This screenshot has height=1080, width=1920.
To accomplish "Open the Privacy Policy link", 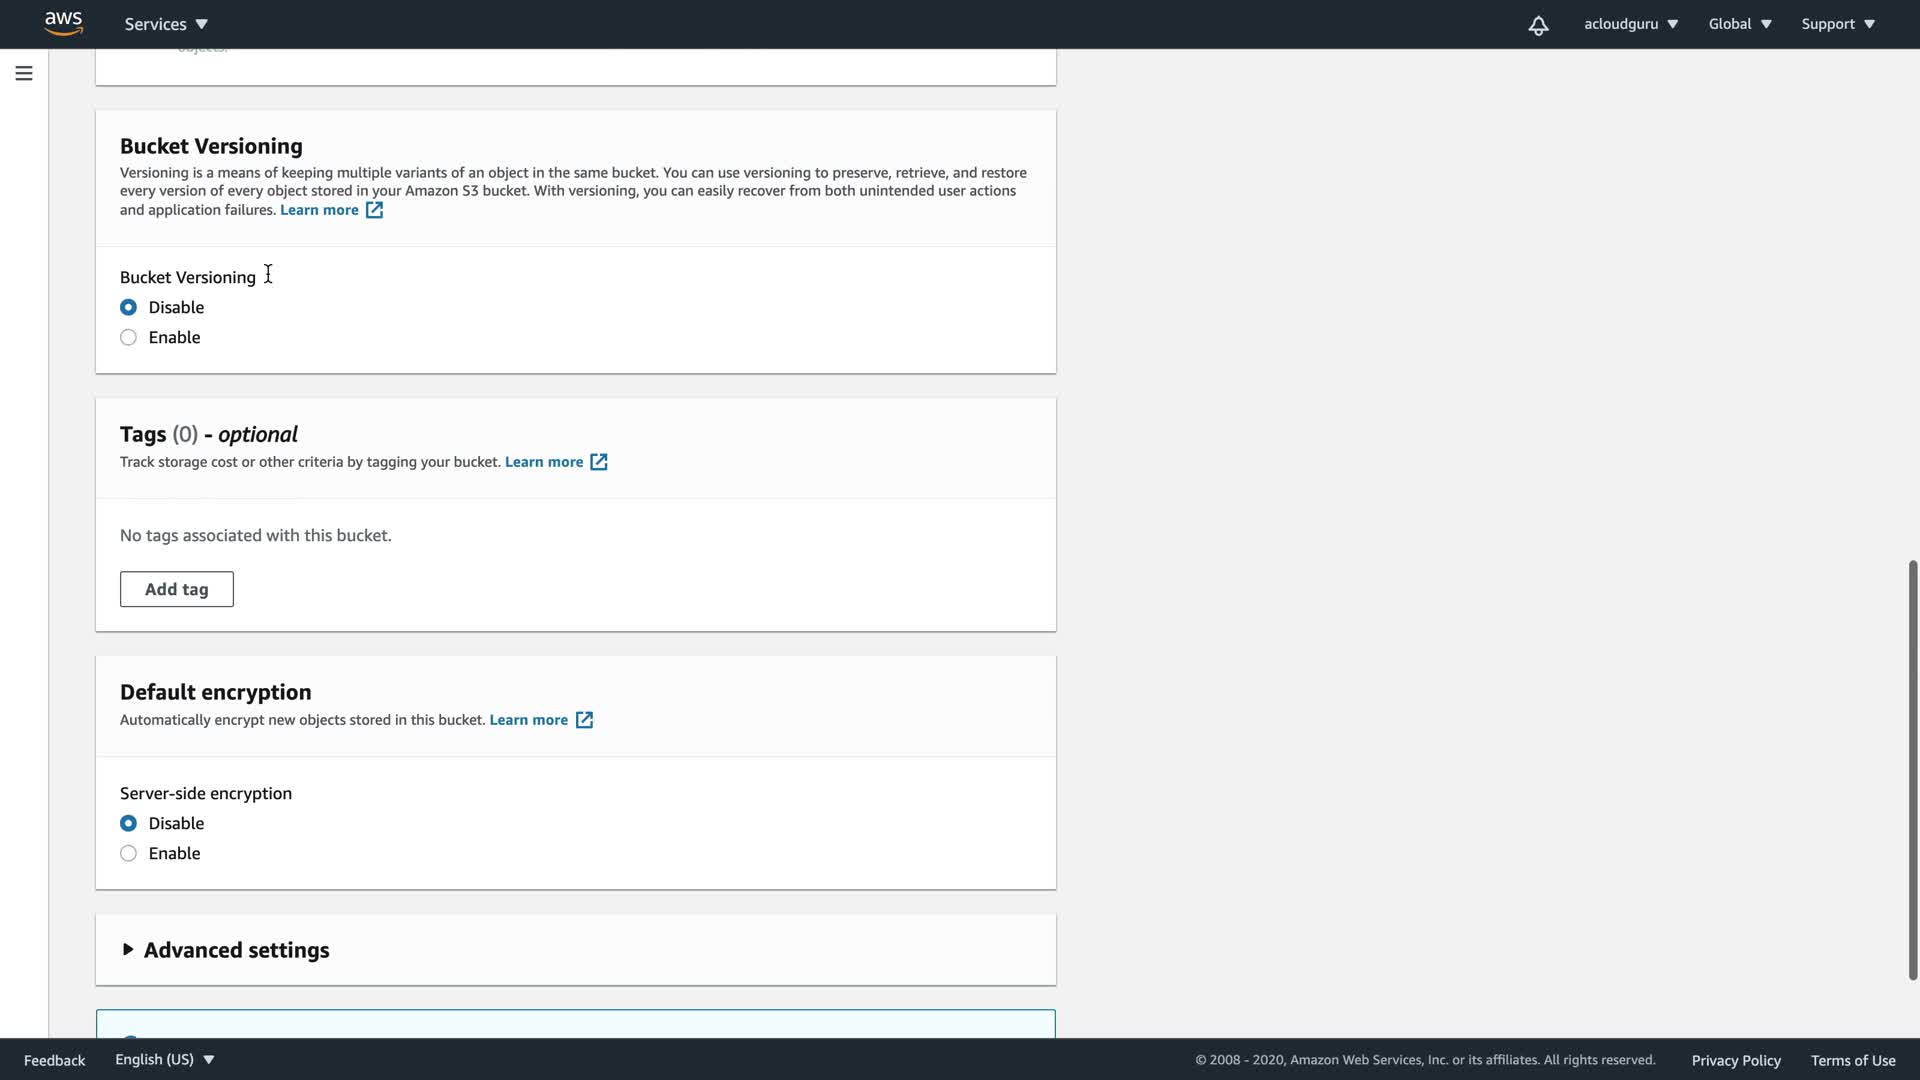I will (1736, 1061).
